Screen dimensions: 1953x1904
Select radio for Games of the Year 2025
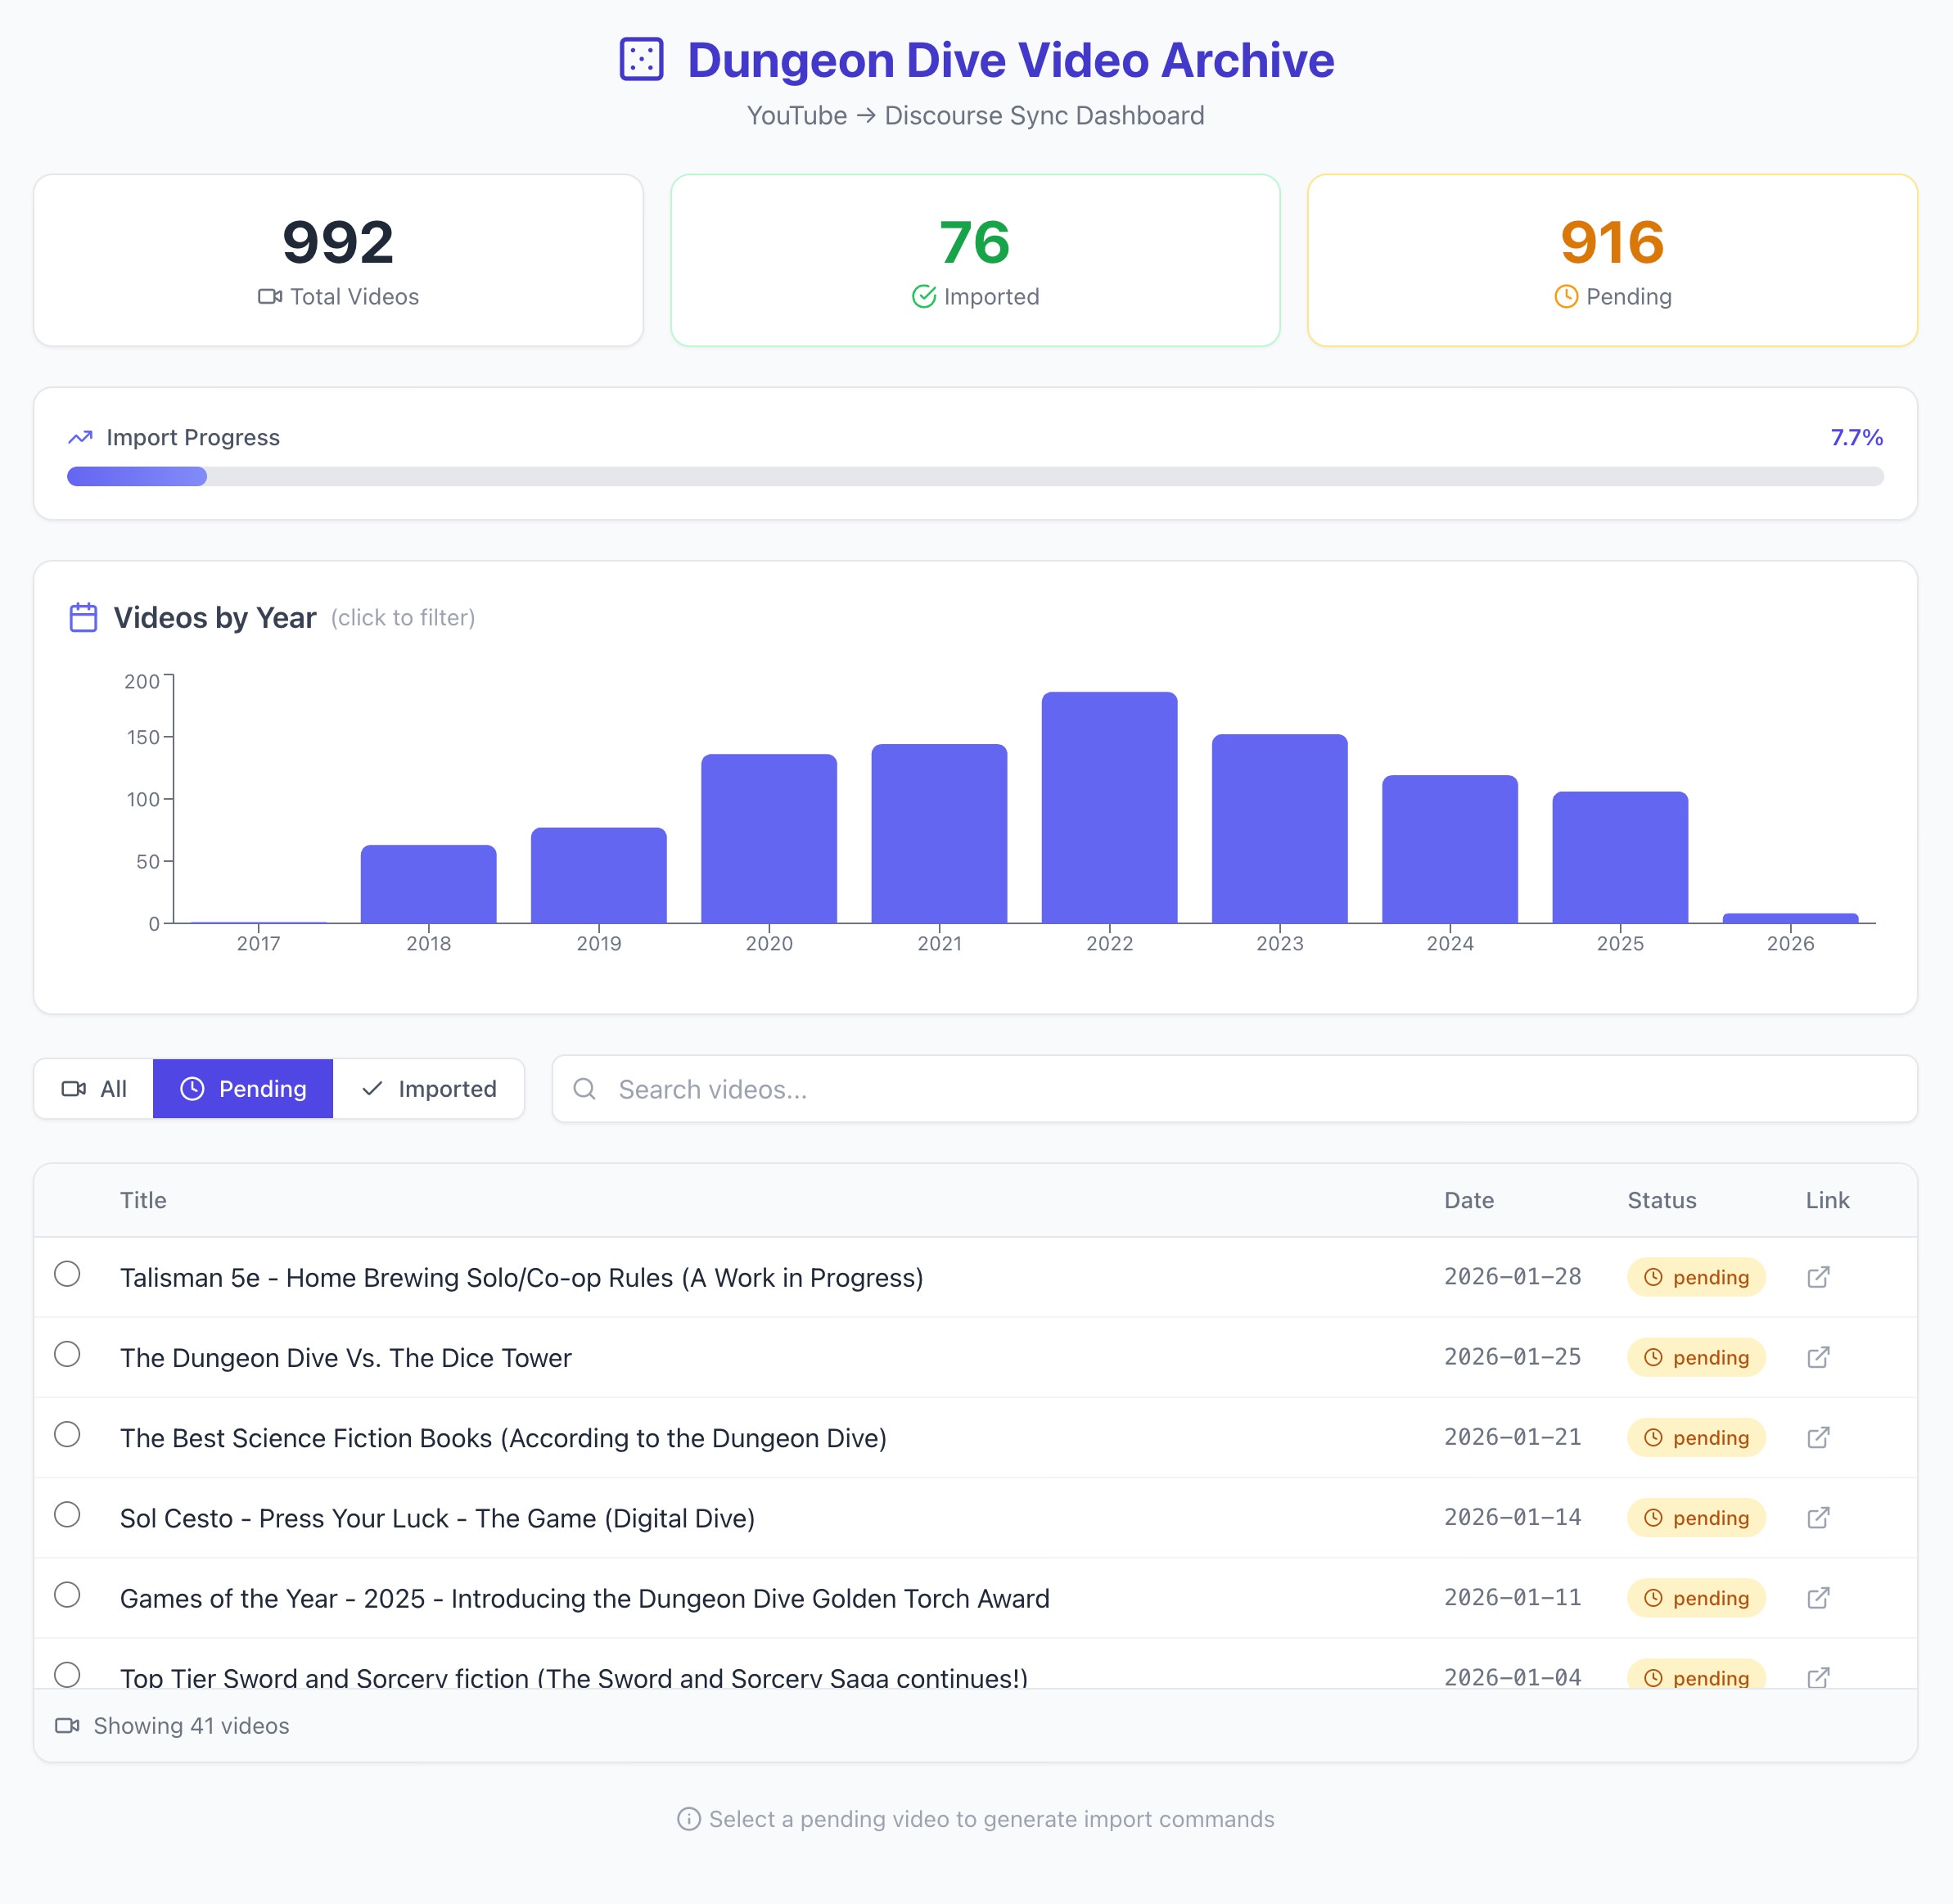(x=67, y=1594)
